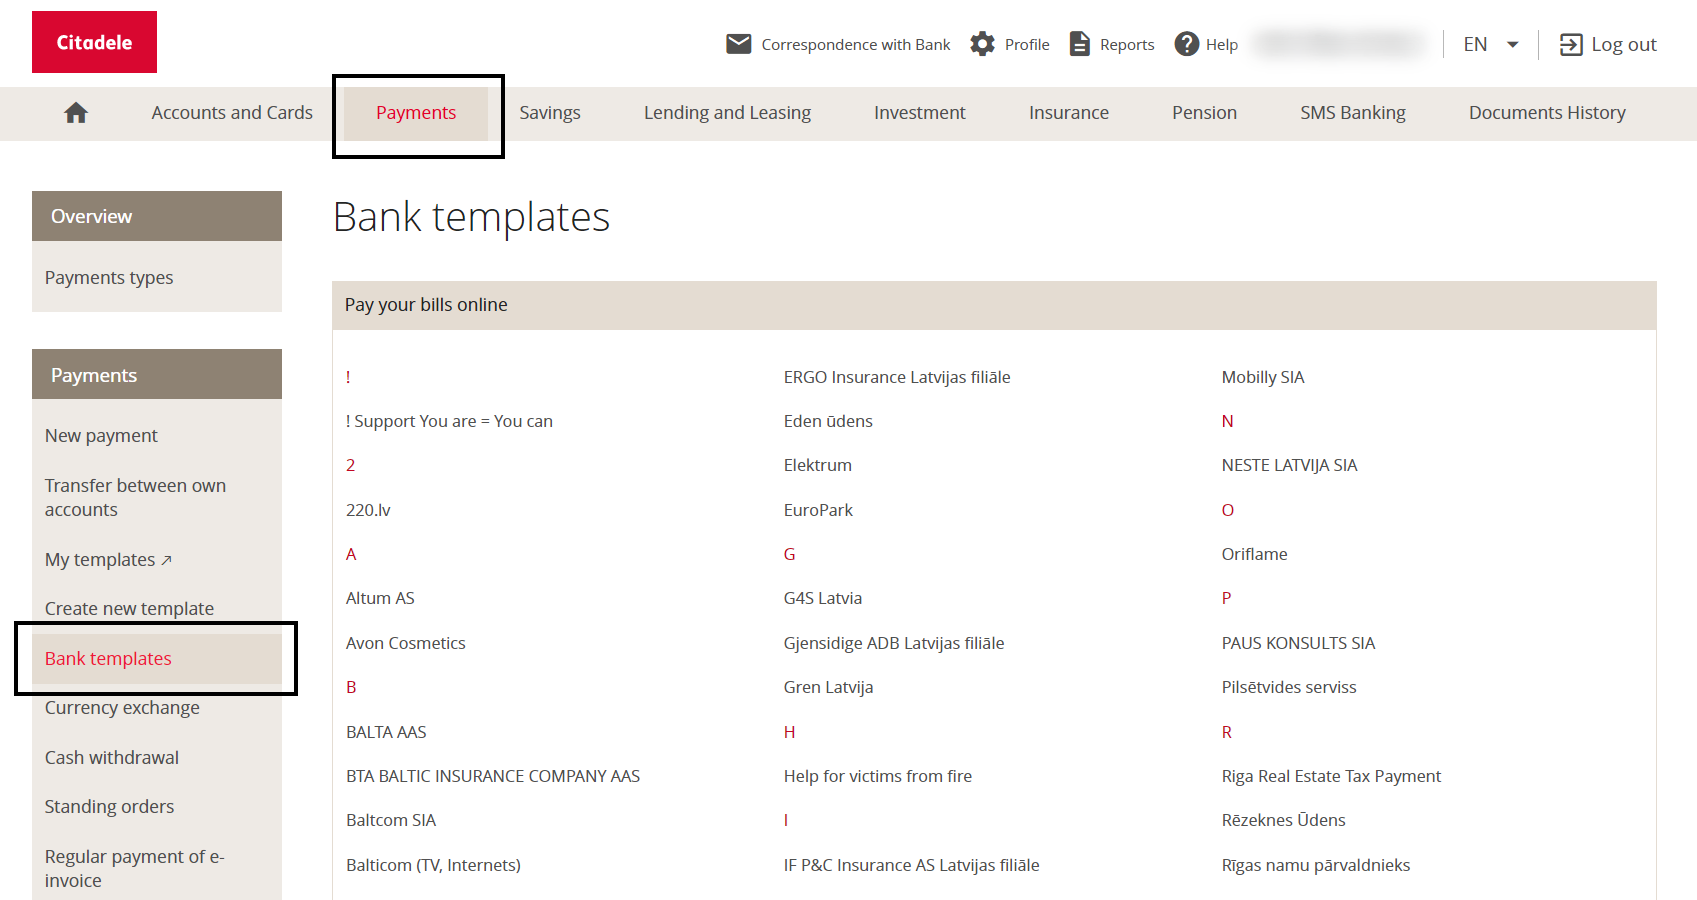This screenshot has height=900, width=1697.
Task: Open SMS Banking section
Action: [x=1353, y=113]
